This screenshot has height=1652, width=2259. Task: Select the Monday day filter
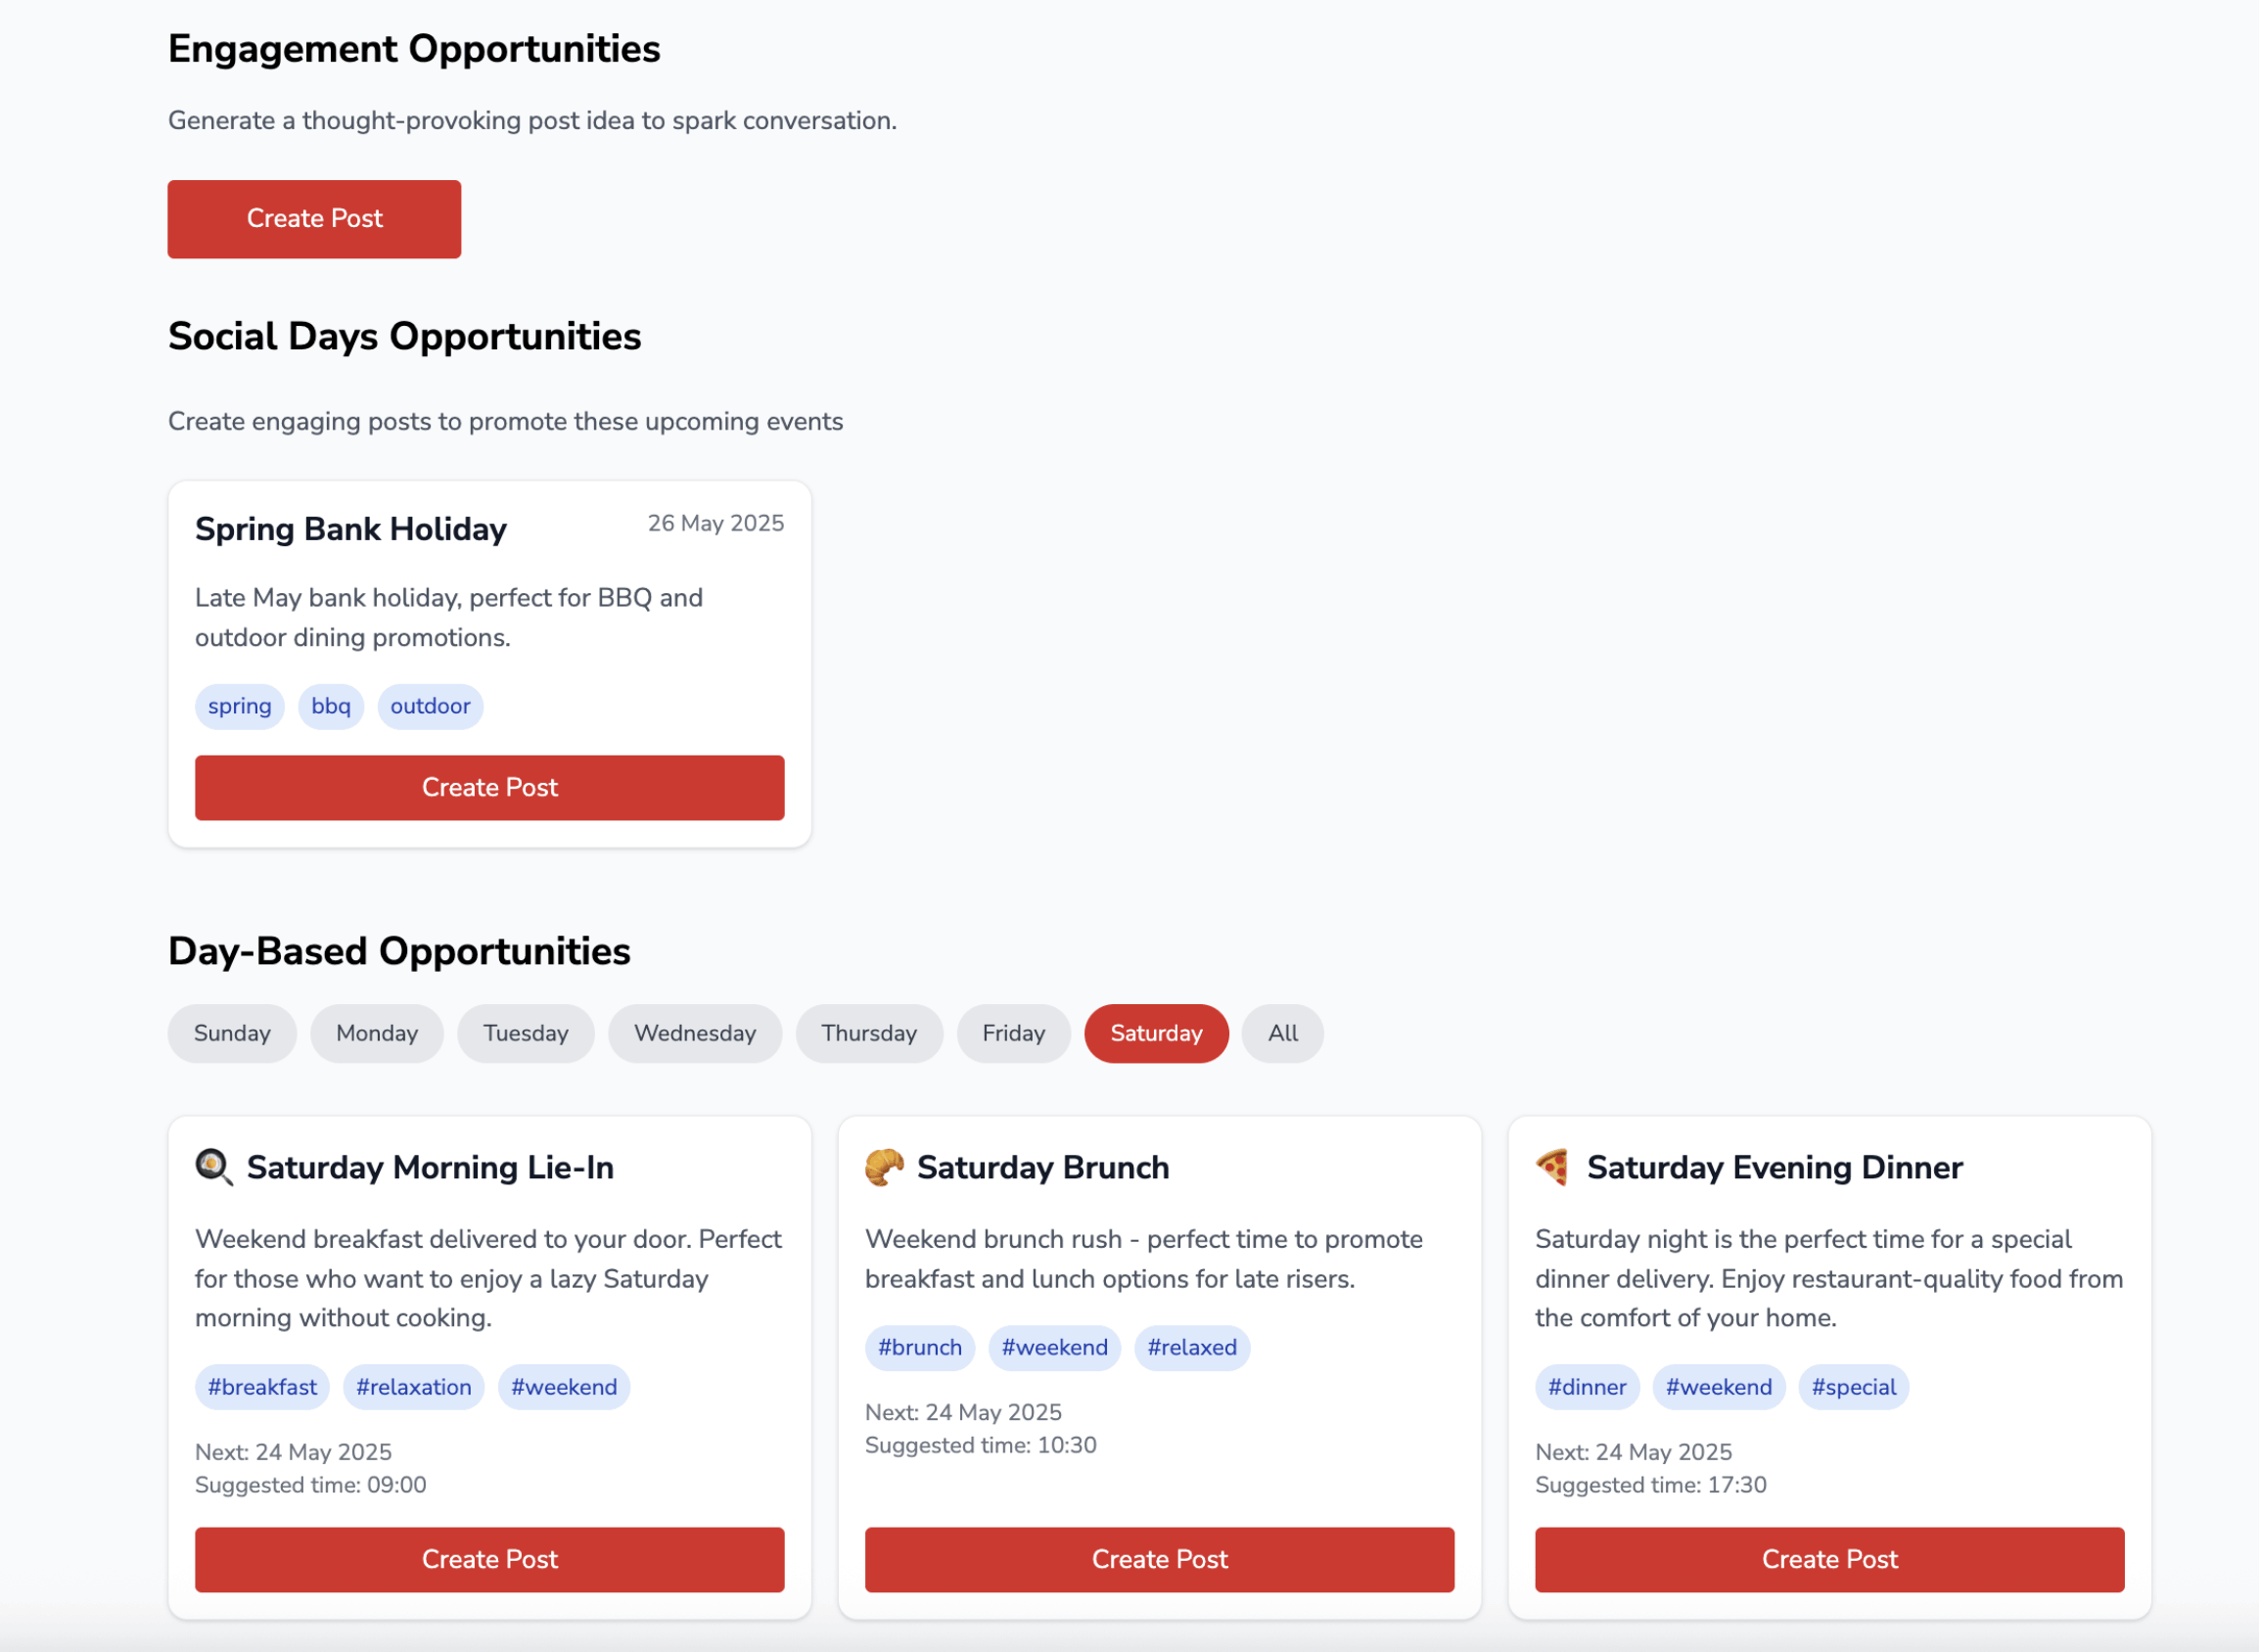tap(376, 1033)
